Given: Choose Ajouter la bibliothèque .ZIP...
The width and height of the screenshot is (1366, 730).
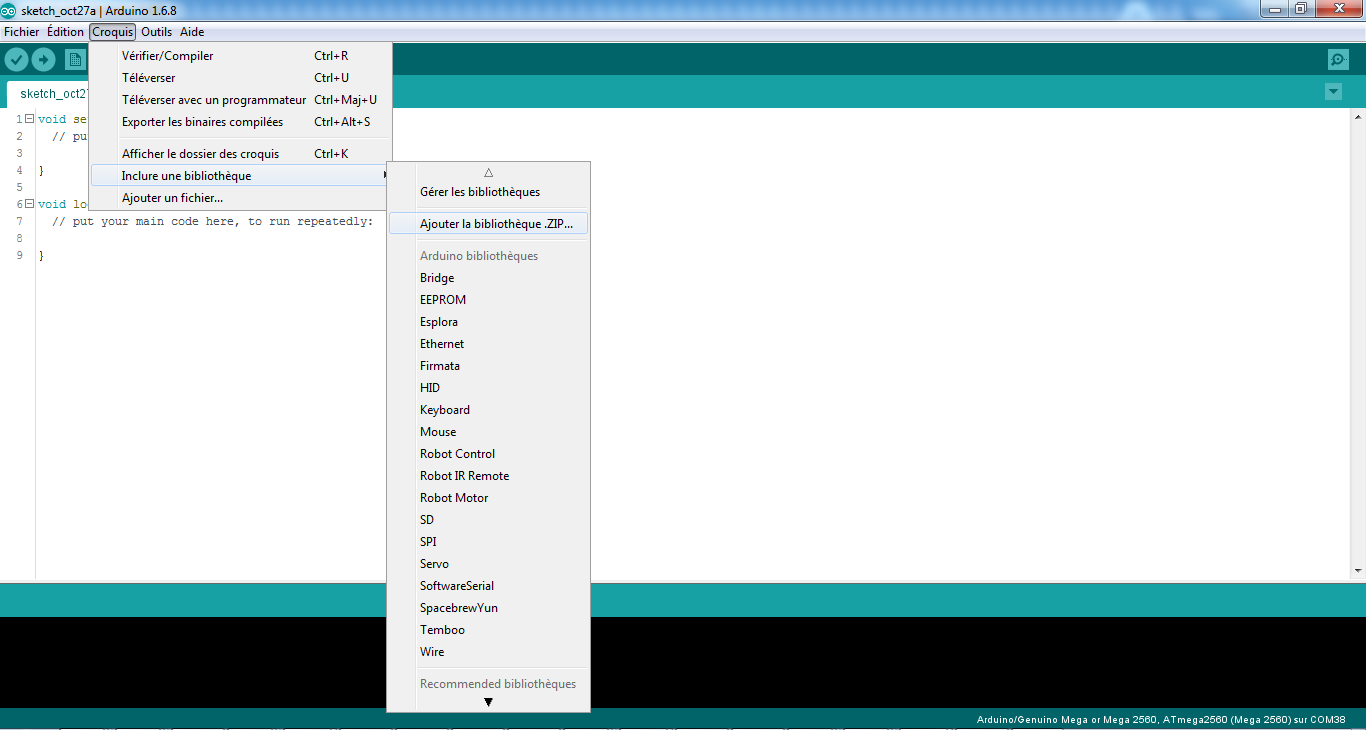Looking at the screenshot, I should click(x=488, y=224).
